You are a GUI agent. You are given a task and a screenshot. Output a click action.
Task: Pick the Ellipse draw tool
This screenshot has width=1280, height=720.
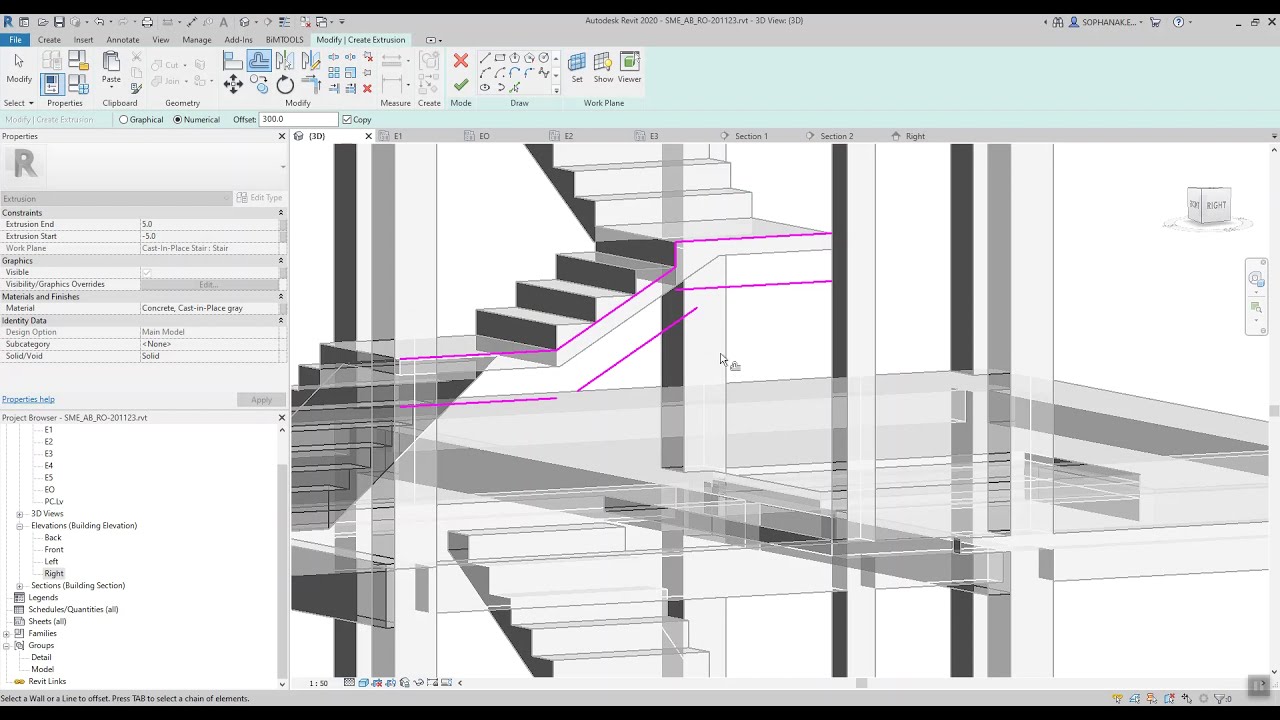pyautogui.click(x=485, y=88)
